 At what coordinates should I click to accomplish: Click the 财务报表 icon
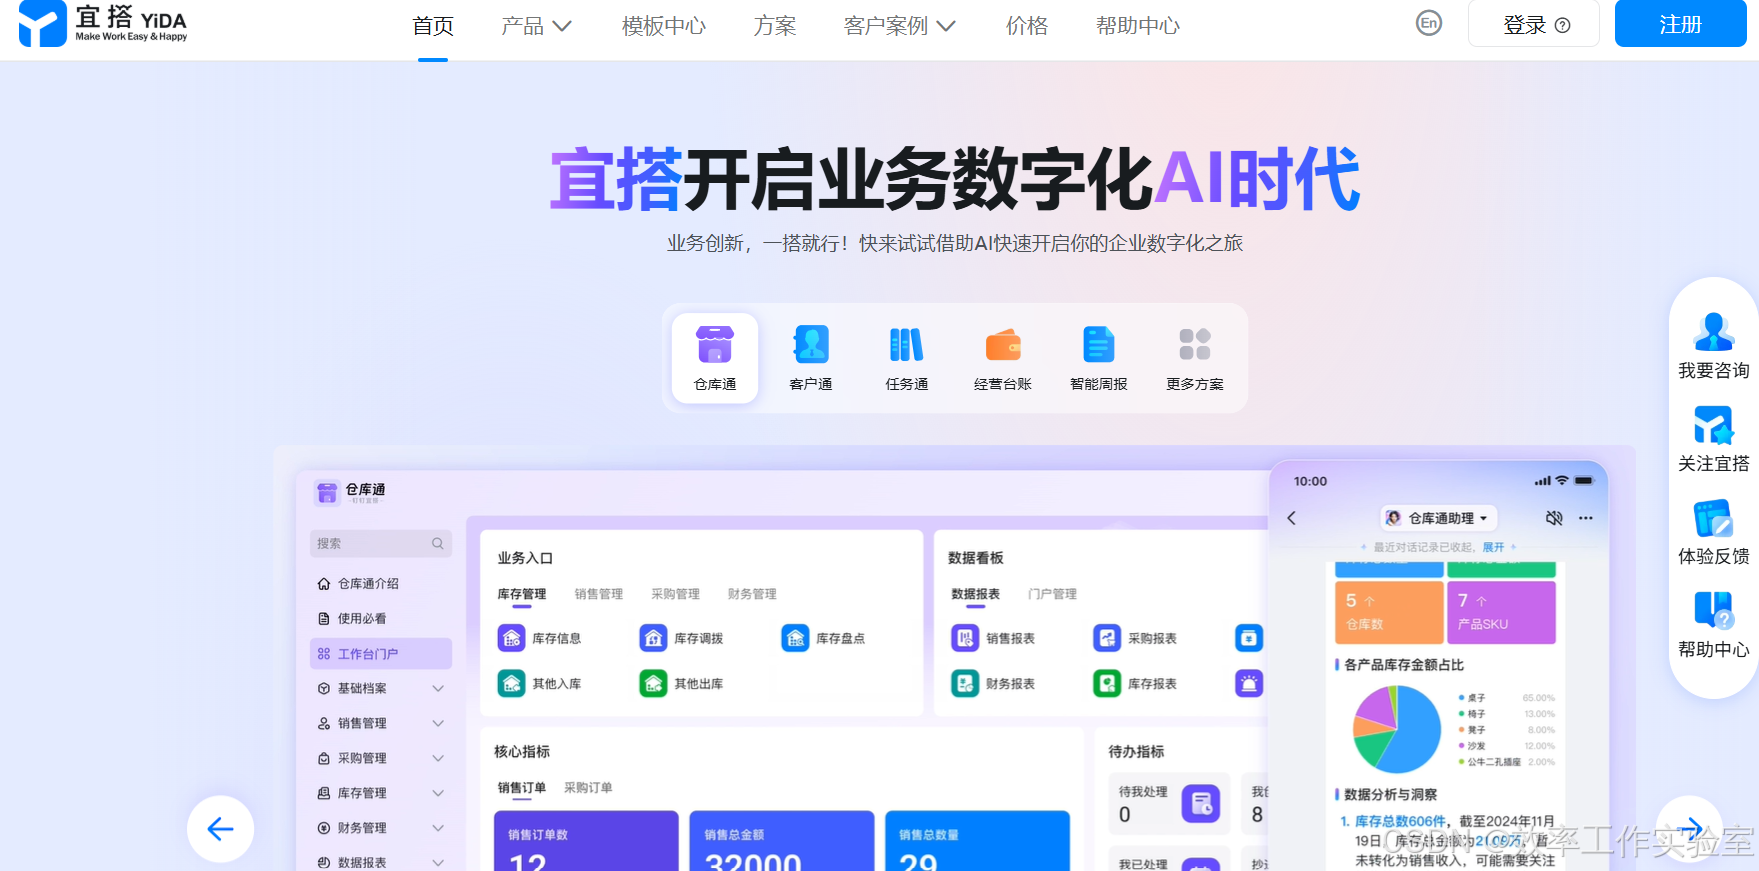pos(965,684)
